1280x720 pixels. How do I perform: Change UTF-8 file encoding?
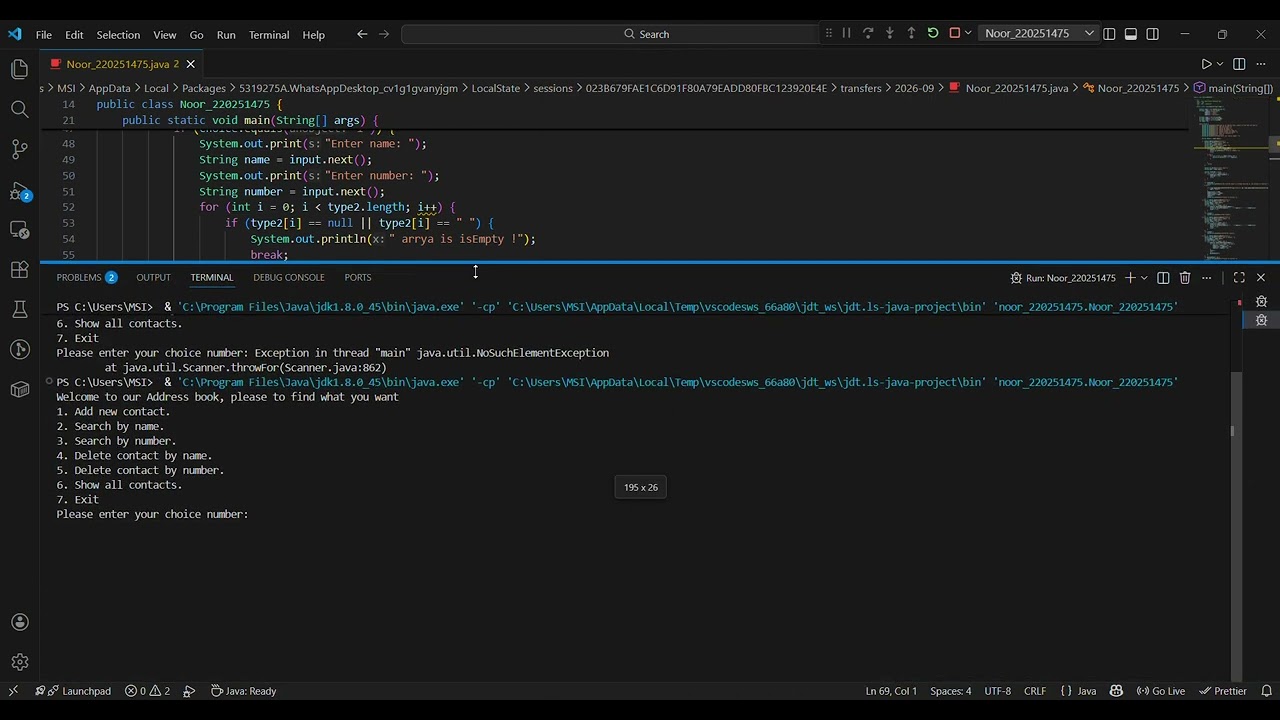tap(998, 691)
